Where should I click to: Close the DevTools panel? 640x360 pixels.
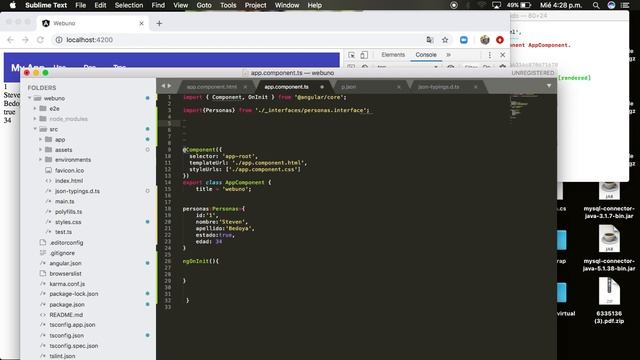[503, 55]
